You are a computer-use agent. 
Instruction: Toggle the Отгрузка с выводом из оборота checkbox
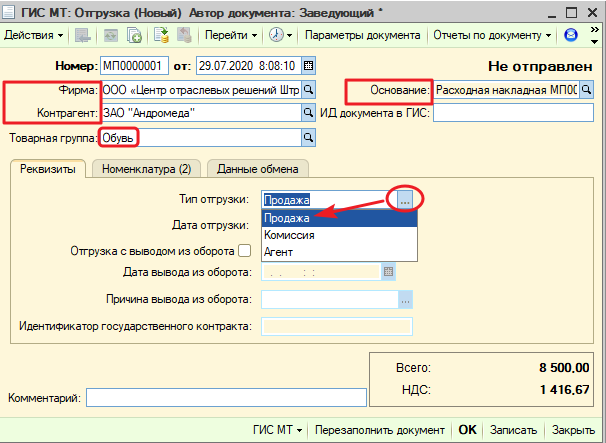pyautogui.click(x=244, y=251)
